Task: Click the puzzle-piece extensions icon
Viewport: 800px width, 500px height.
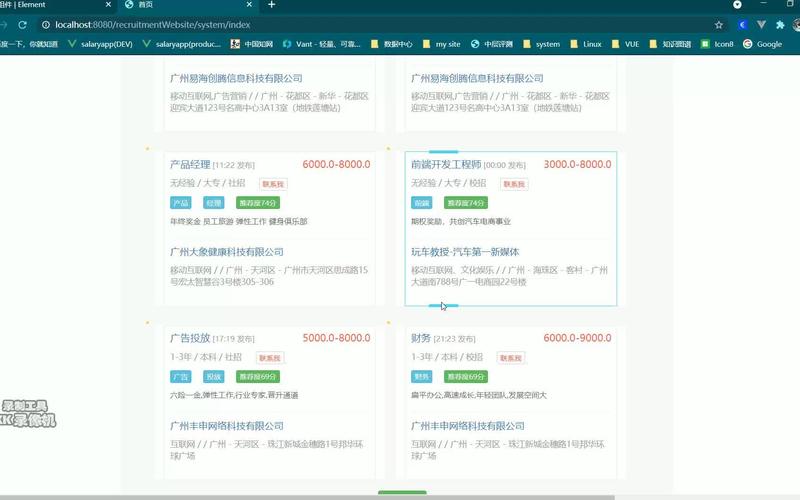Action: coord(765,24)
